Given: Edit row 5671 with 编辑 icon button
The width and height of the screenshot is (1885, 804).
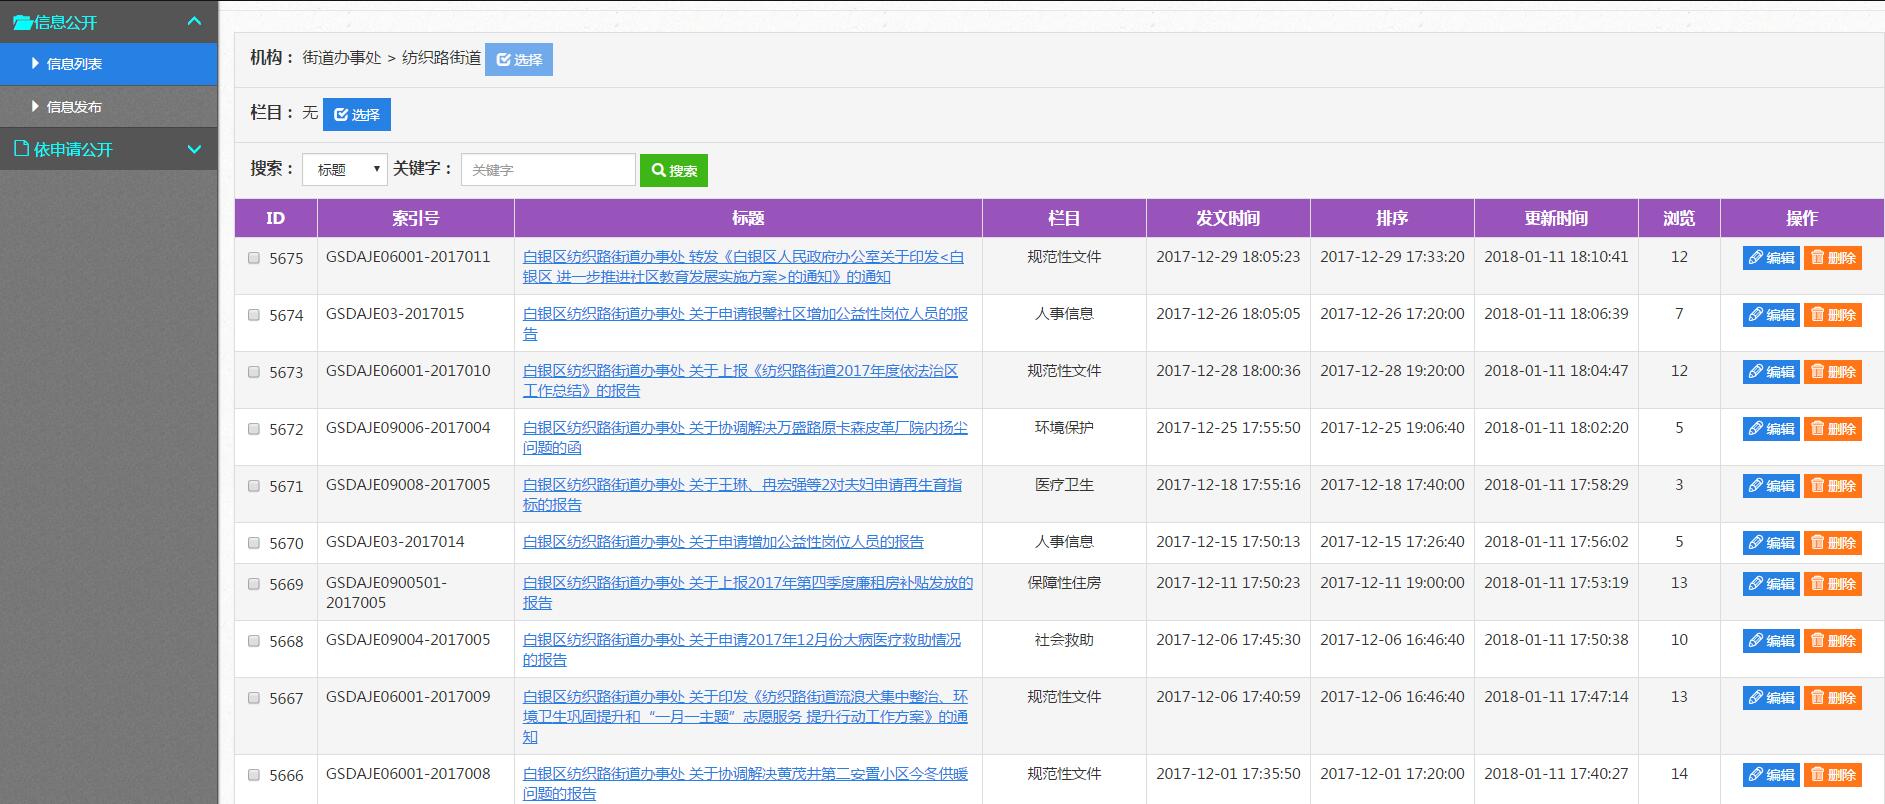Looking at the screenshot, I should pyautogui.click(x=1771, y=486).
